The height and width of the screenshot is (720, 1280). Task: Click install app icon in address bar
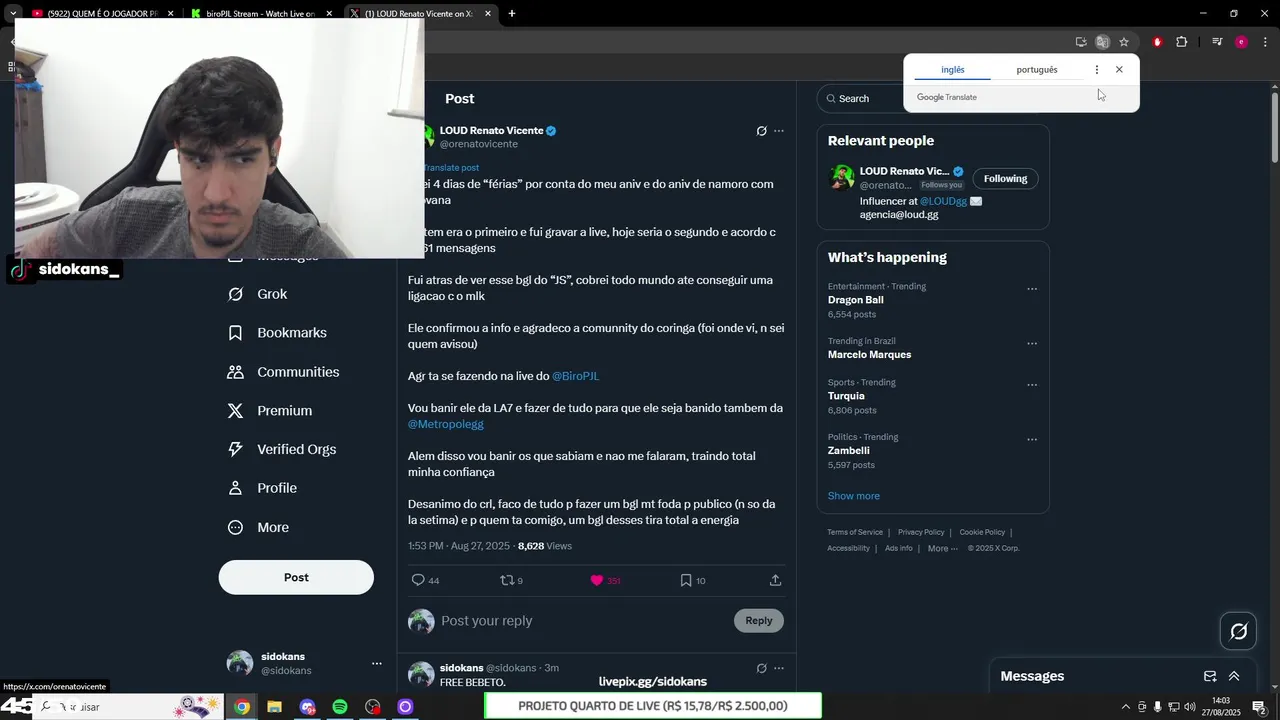1081,42
